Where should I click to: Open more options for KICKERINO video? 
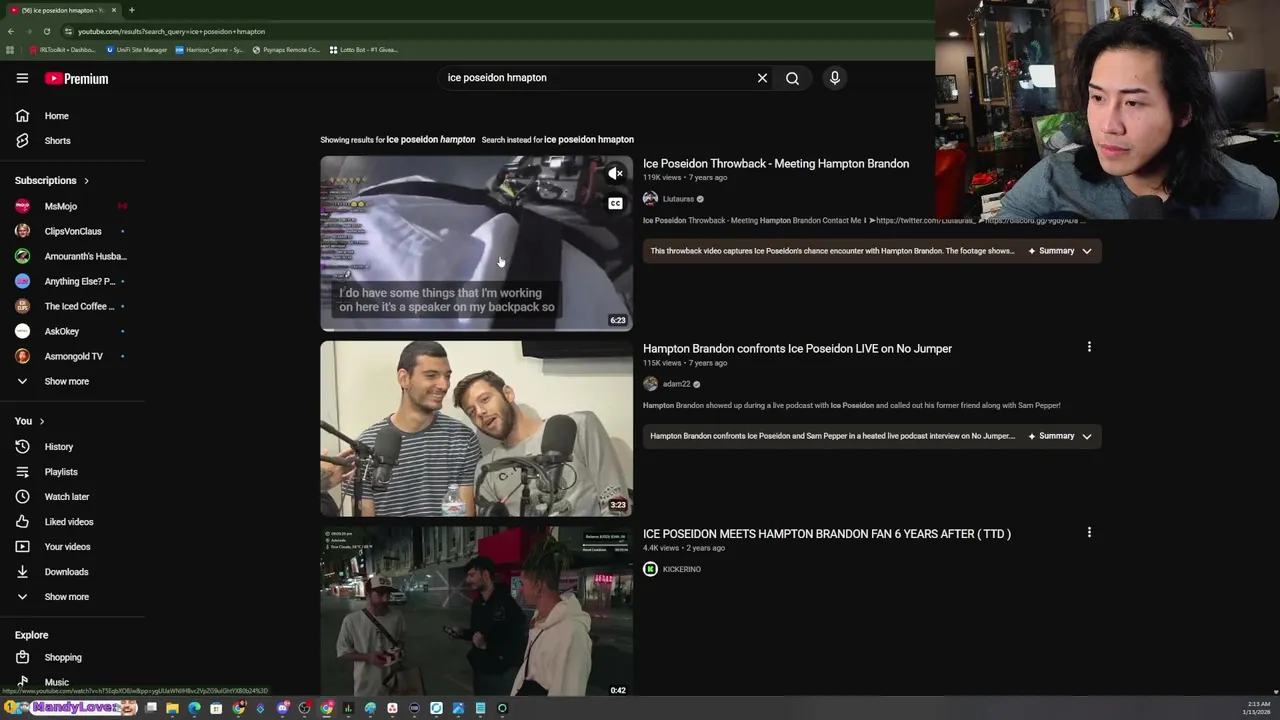1089,532
